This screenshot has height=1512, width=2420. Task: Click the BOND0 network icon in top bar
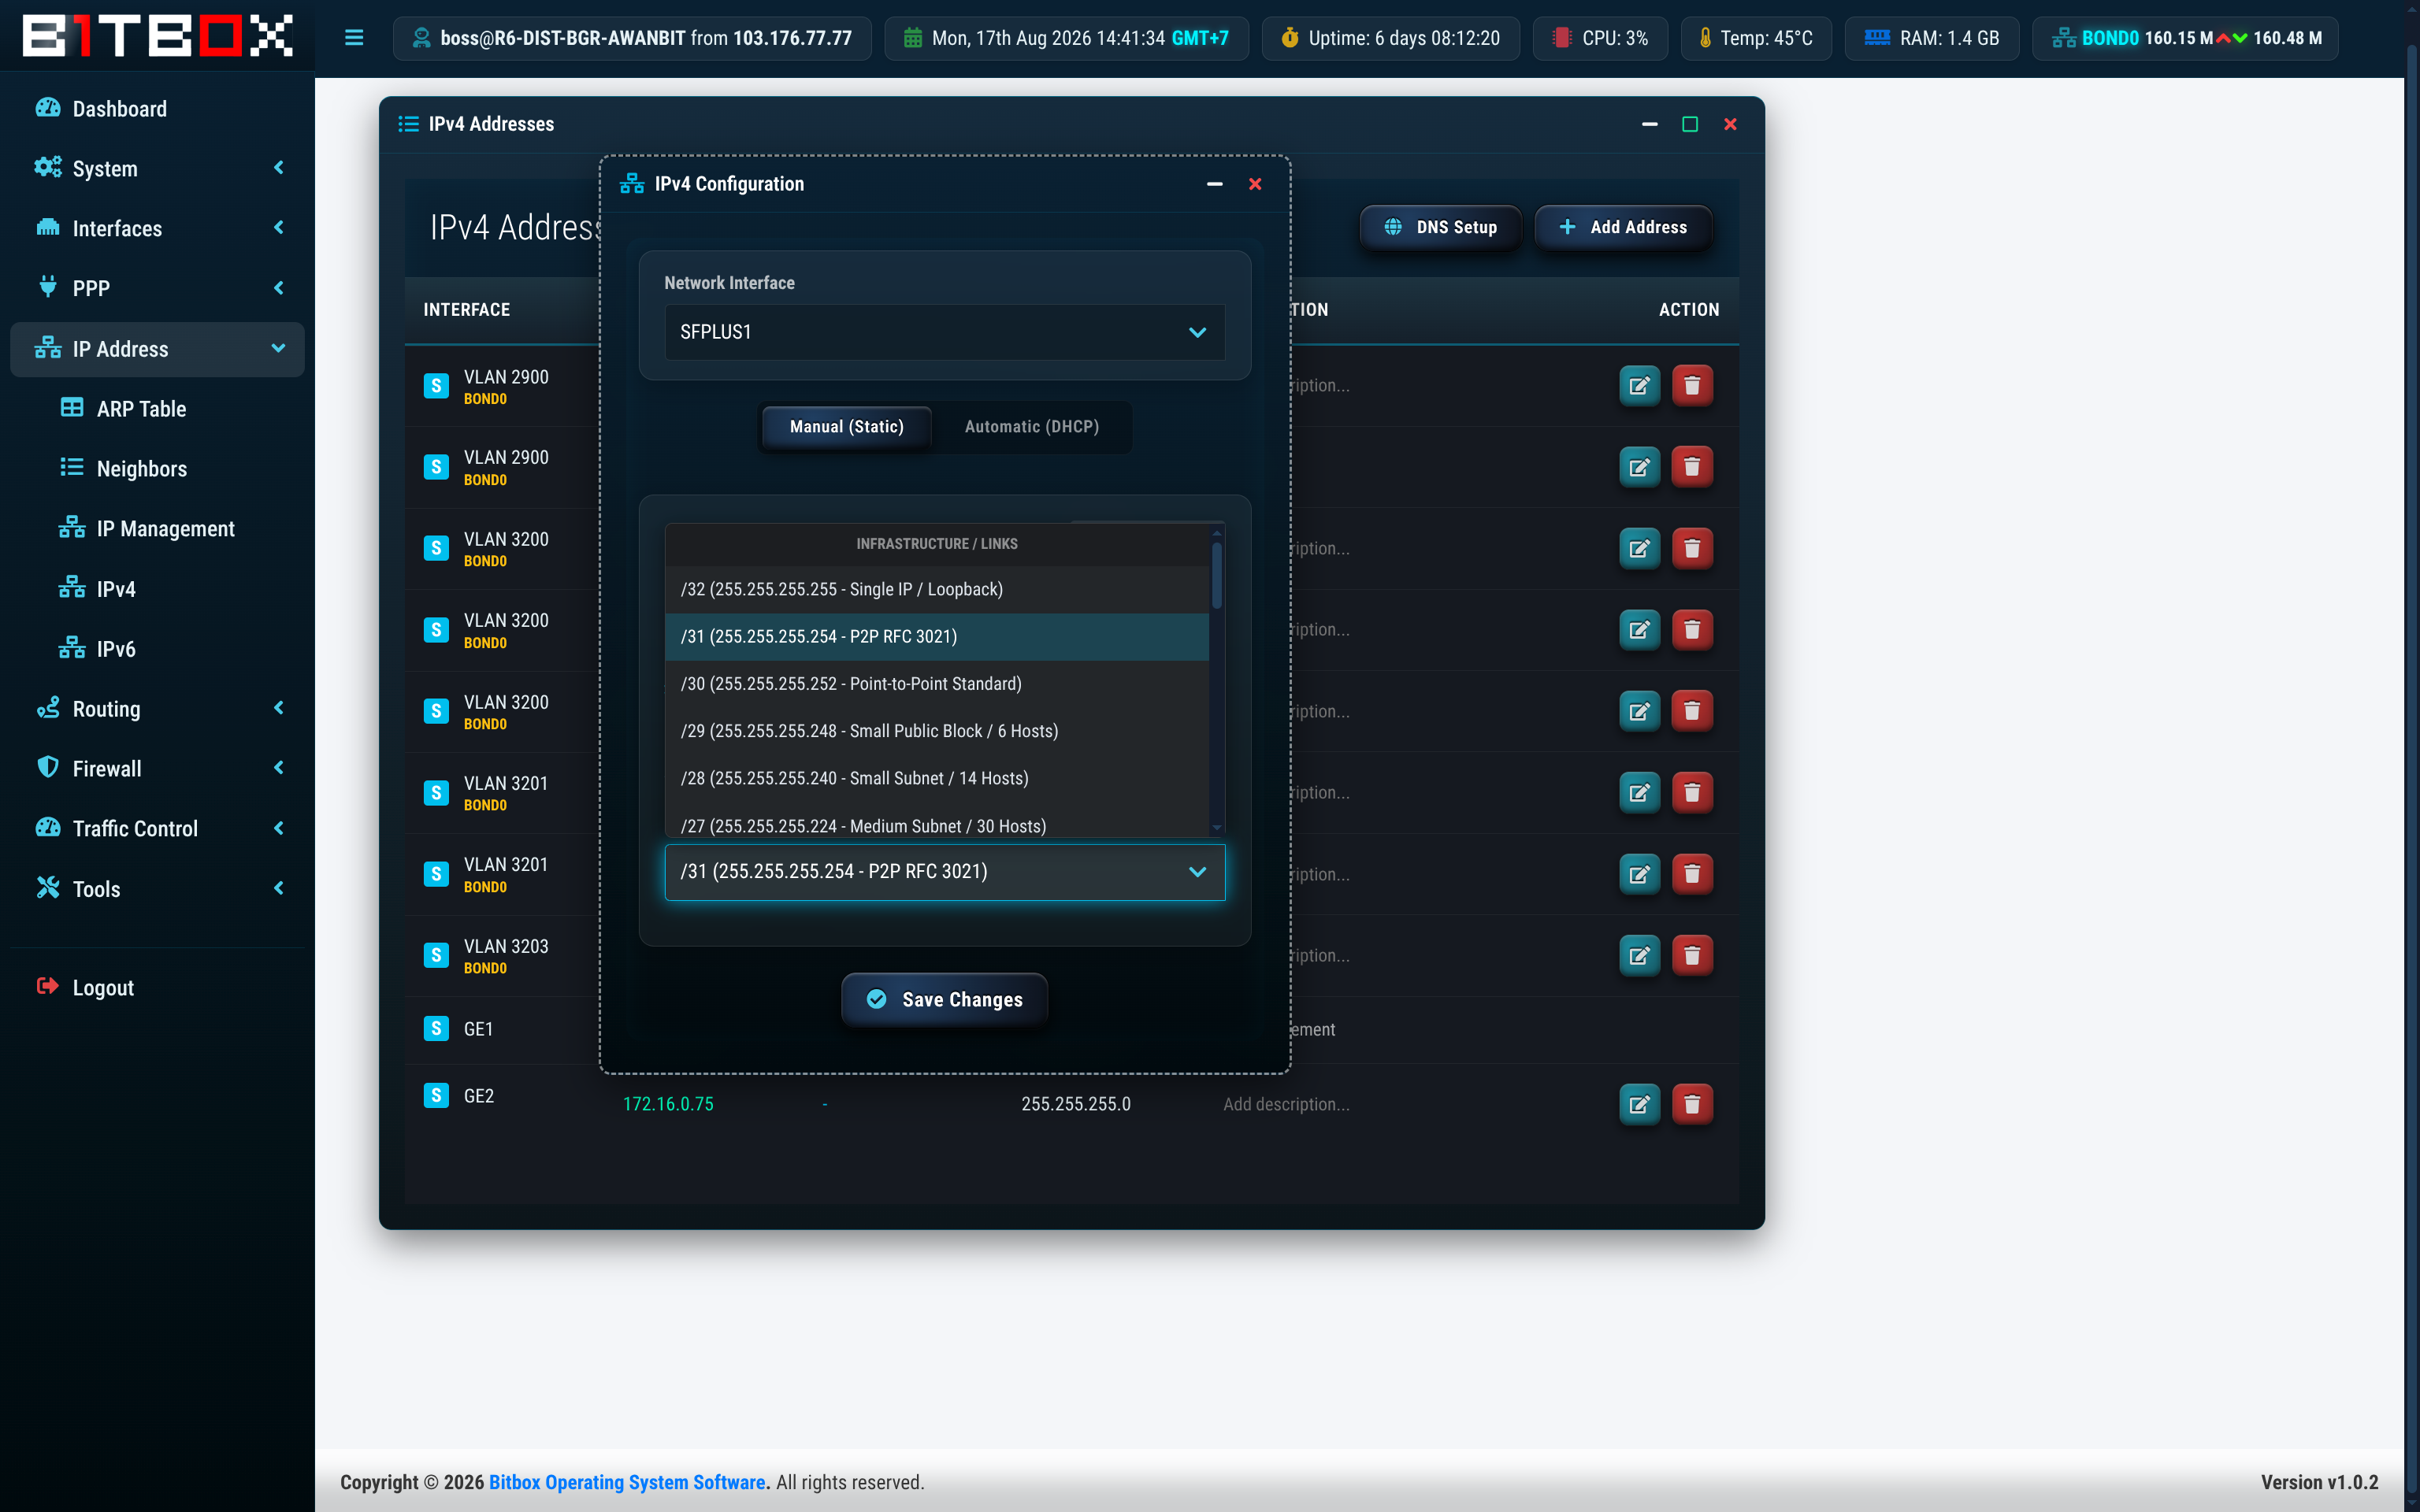2064,38
